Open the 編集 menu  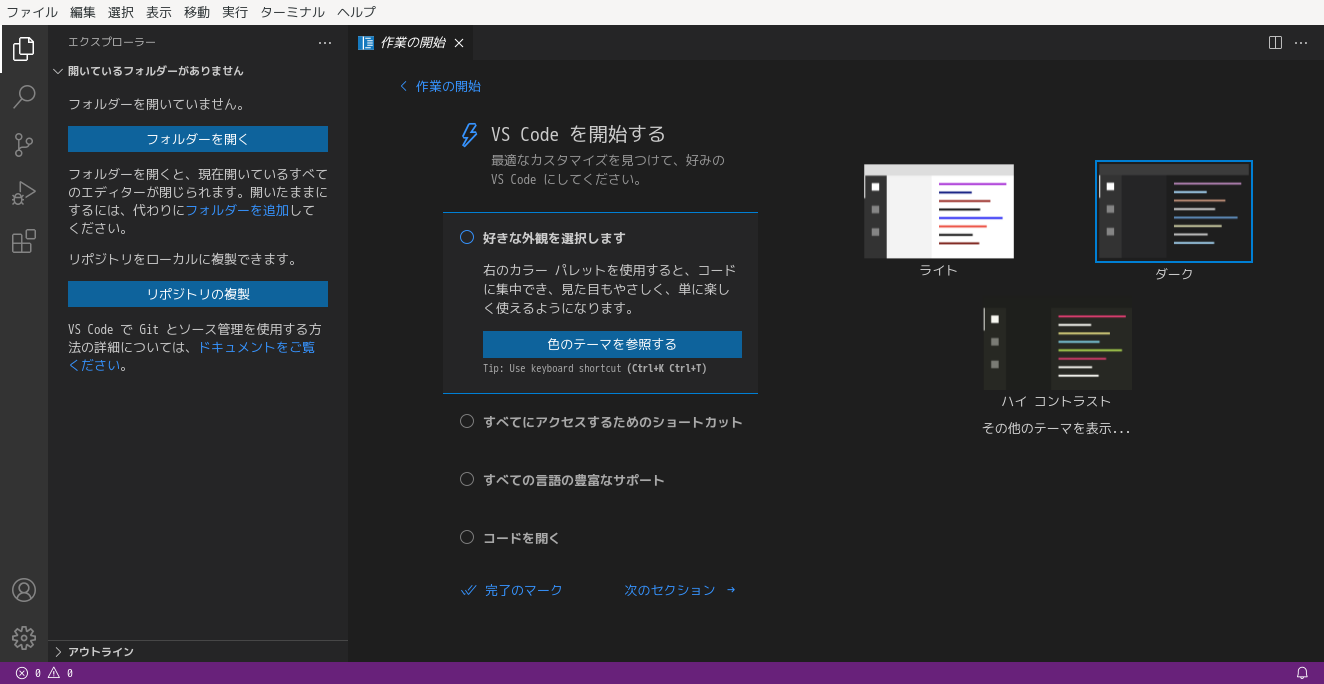83,12
